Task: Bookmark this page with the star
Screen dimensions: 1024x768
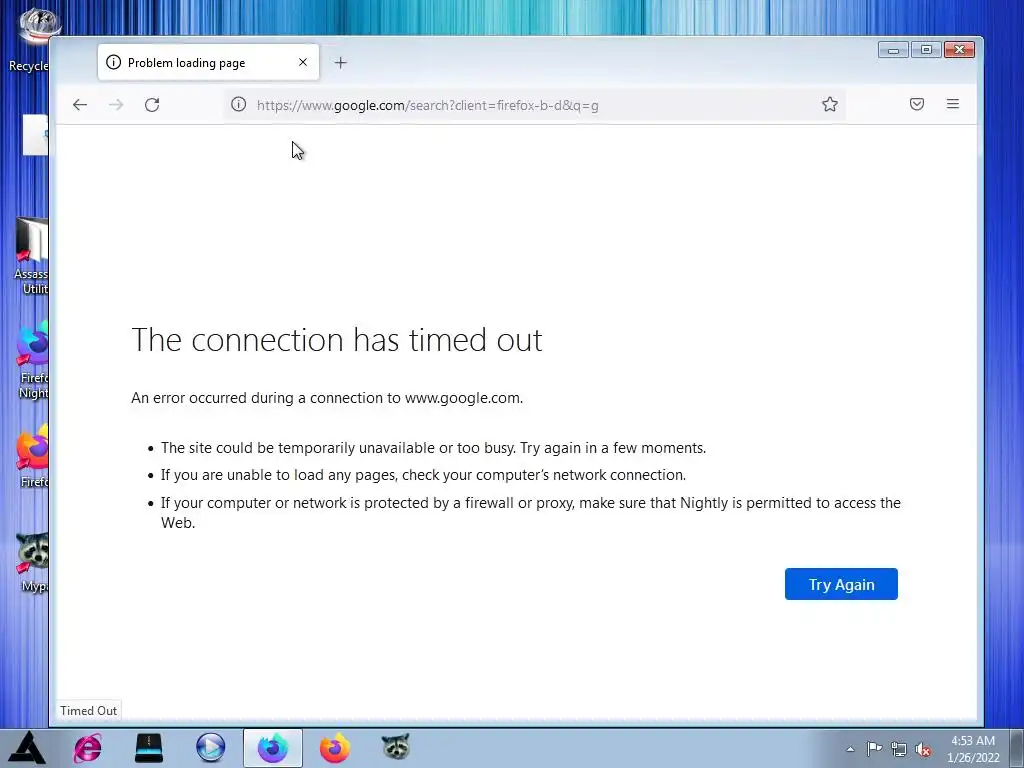Action: pyautogui.click(x=829, y=104)
